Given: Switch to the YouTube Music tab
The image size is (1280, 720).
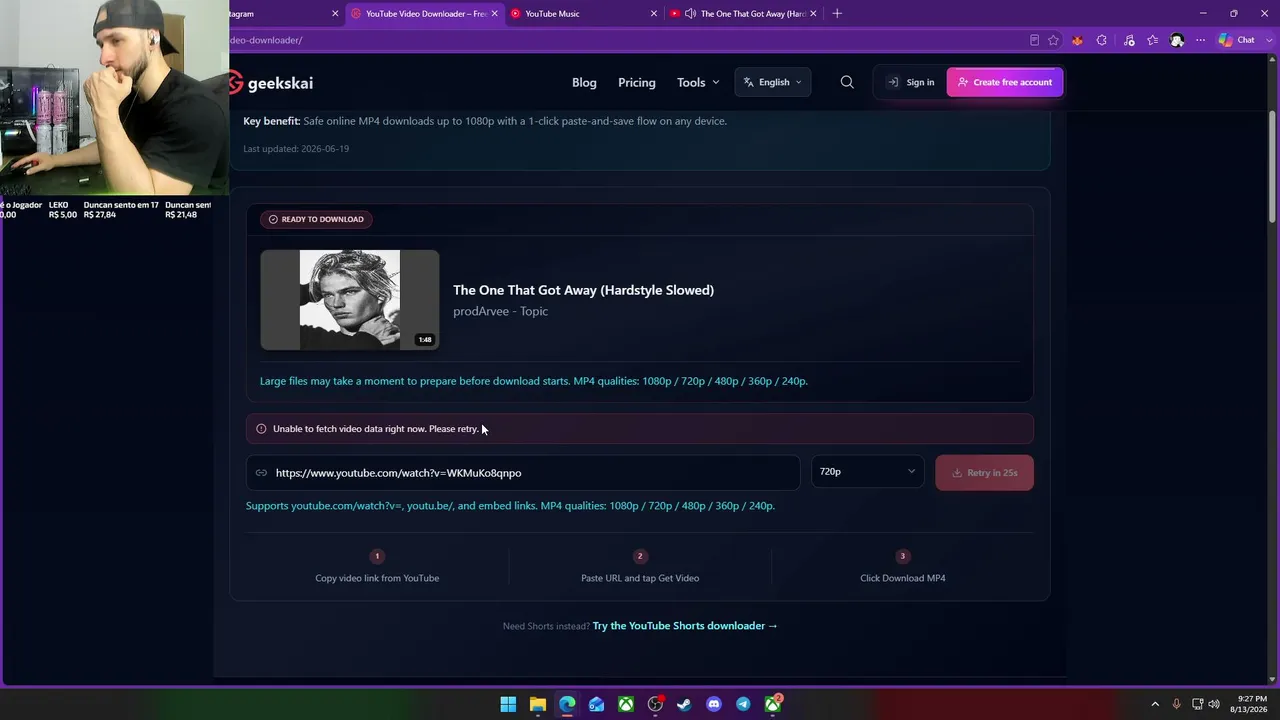Looking at the screenshot, I should (584, 14).
